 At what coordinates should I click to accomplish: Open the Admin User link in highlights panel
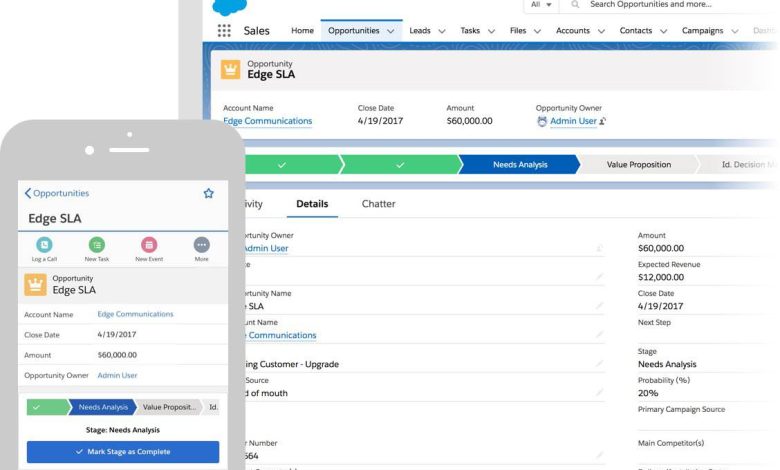click(x=573, y=121)
